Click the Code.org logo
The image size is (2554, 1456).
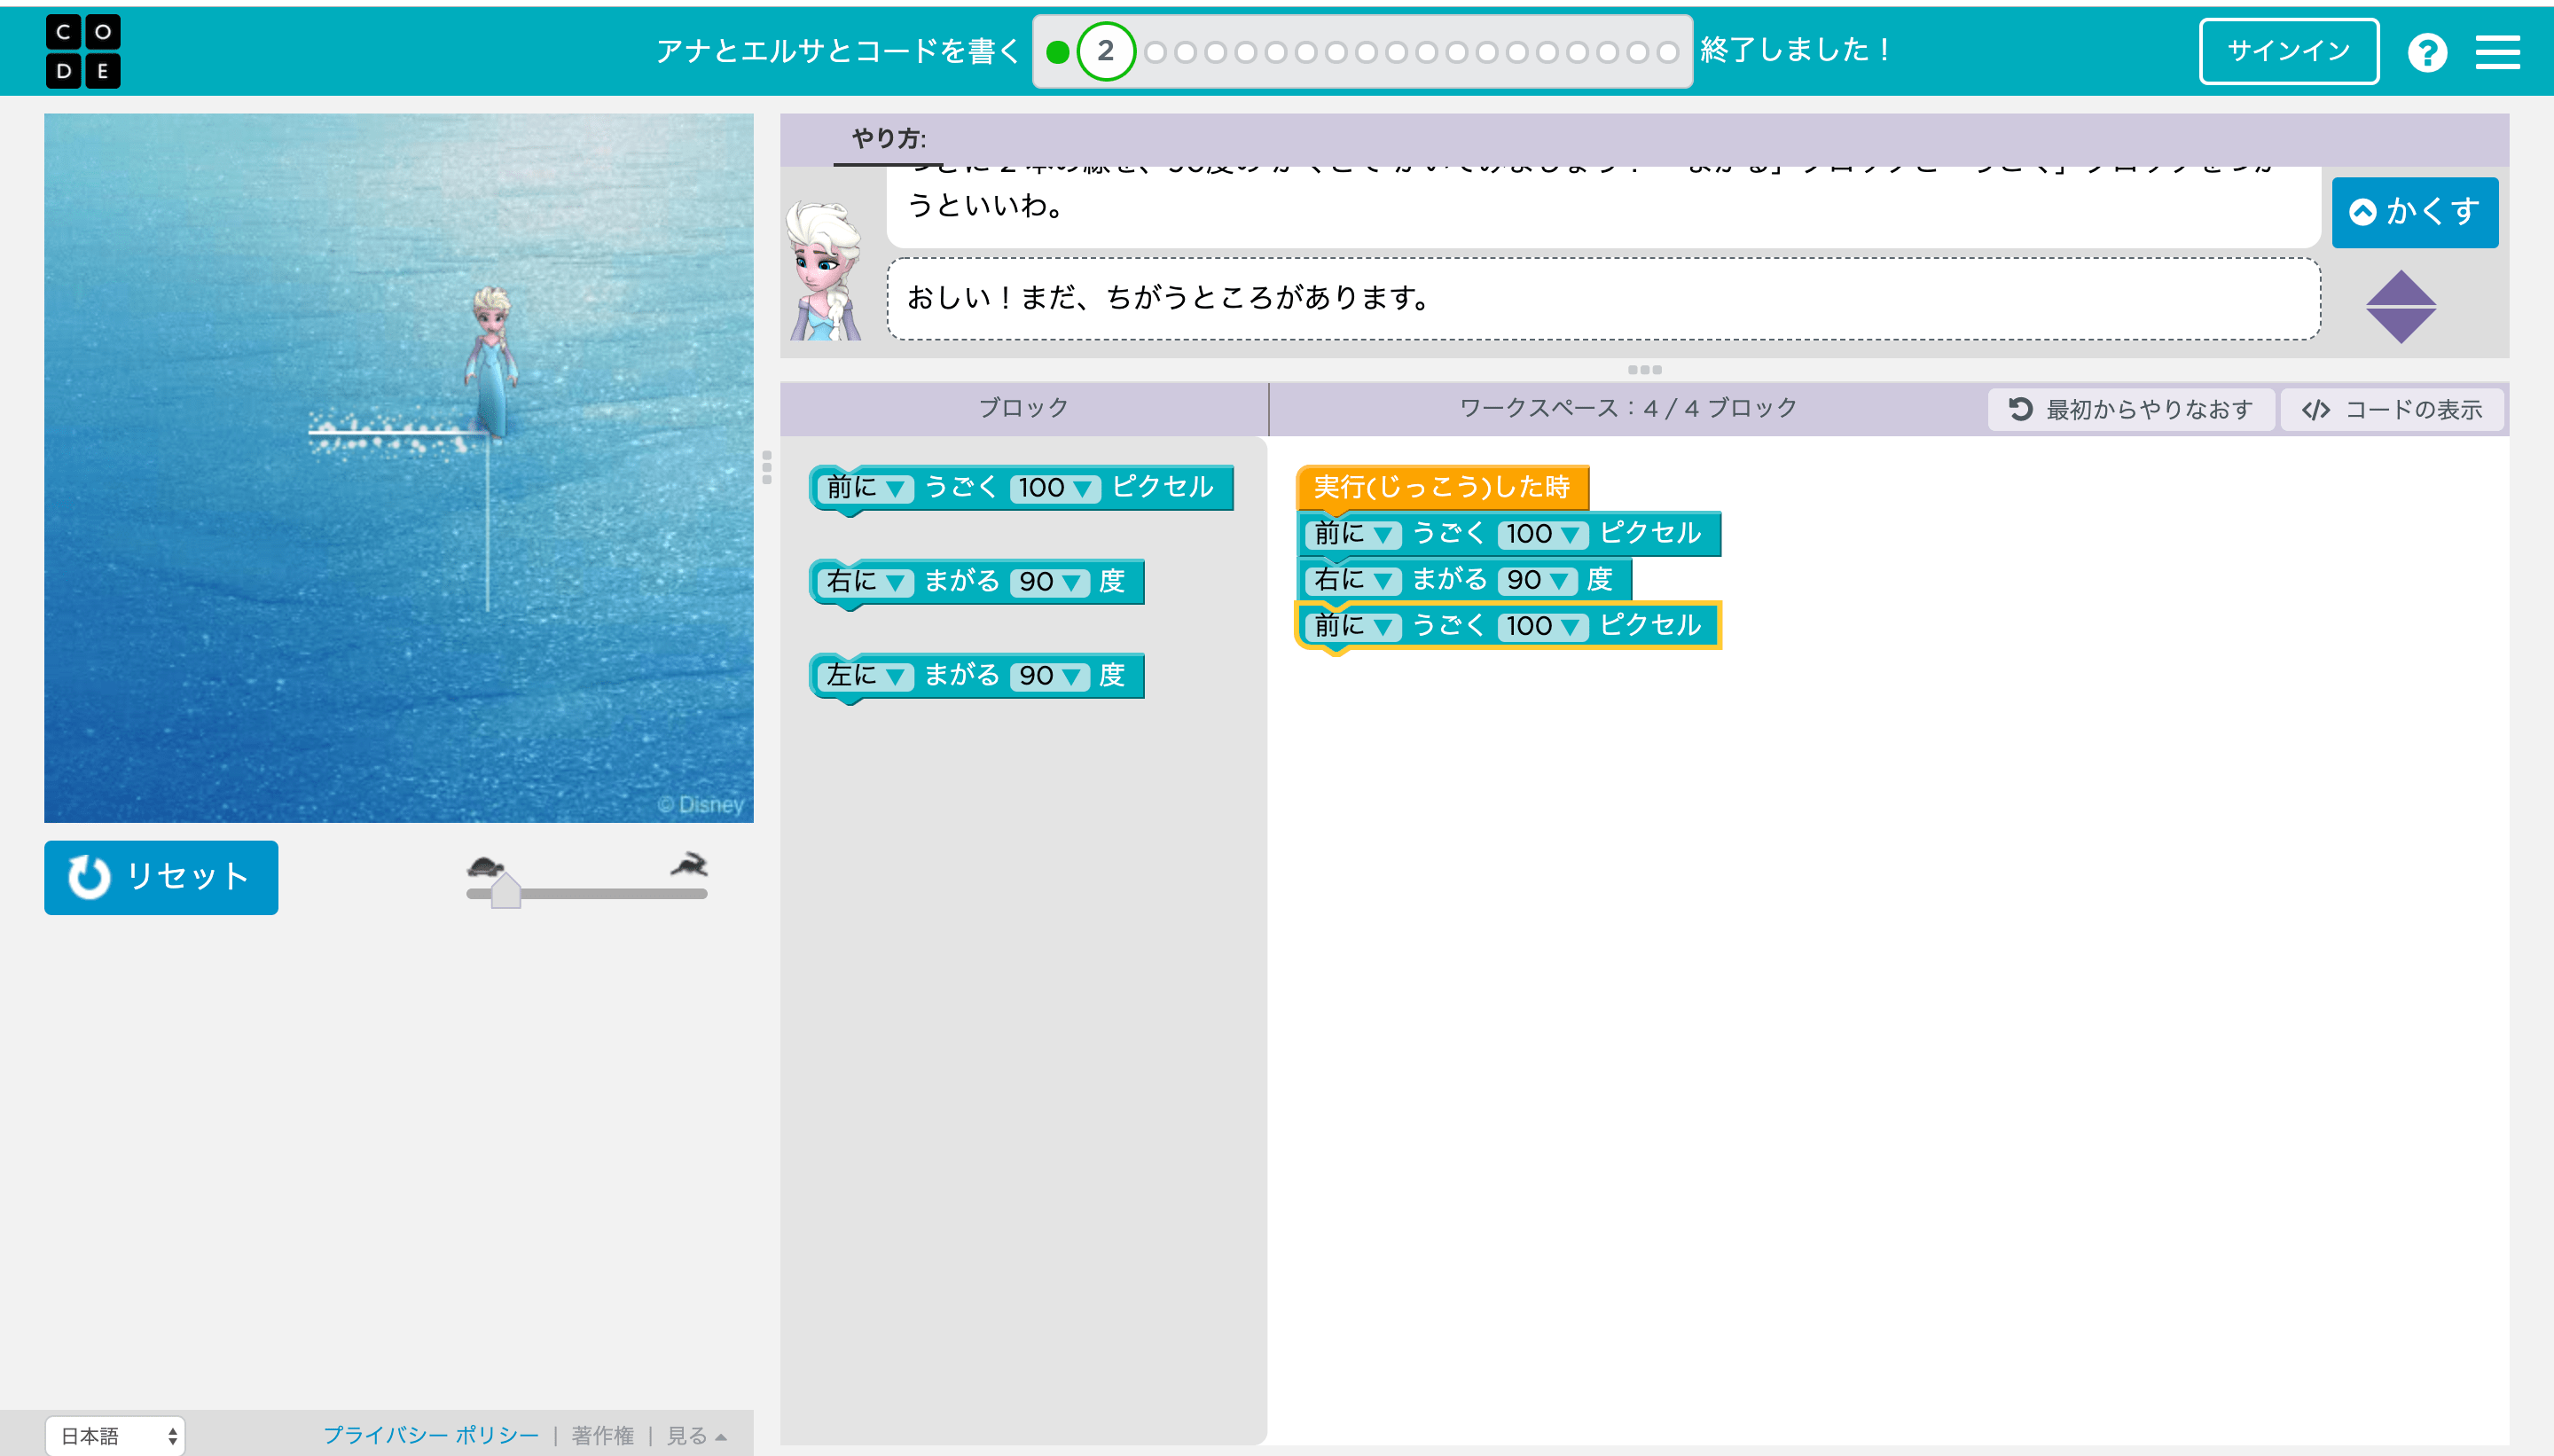tap(83, 51)
